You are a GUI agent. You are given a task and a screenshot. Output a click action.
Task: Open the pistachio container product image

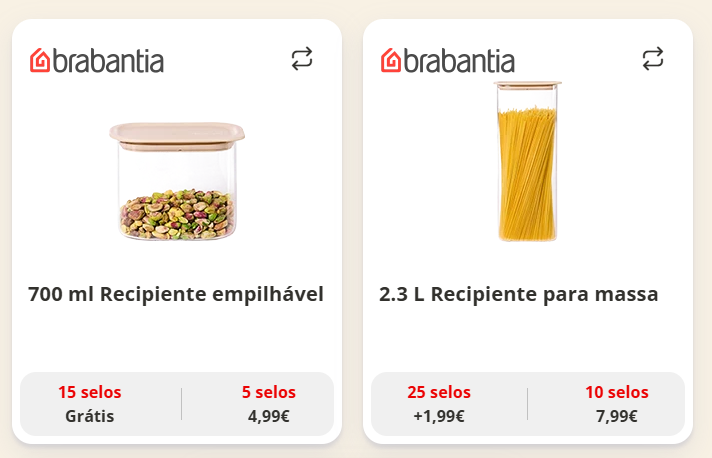click(x=177, y=181)
